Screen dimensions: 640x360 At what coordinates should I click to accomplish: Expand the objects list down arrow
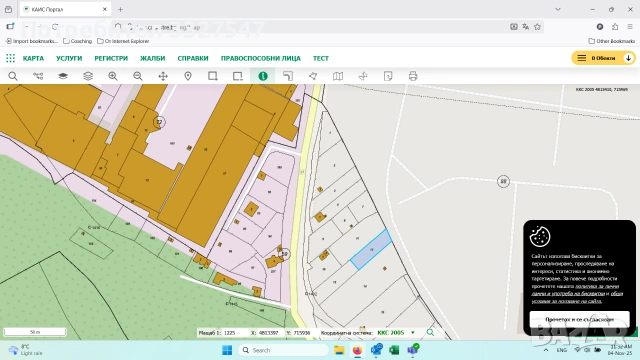point(629,58)
